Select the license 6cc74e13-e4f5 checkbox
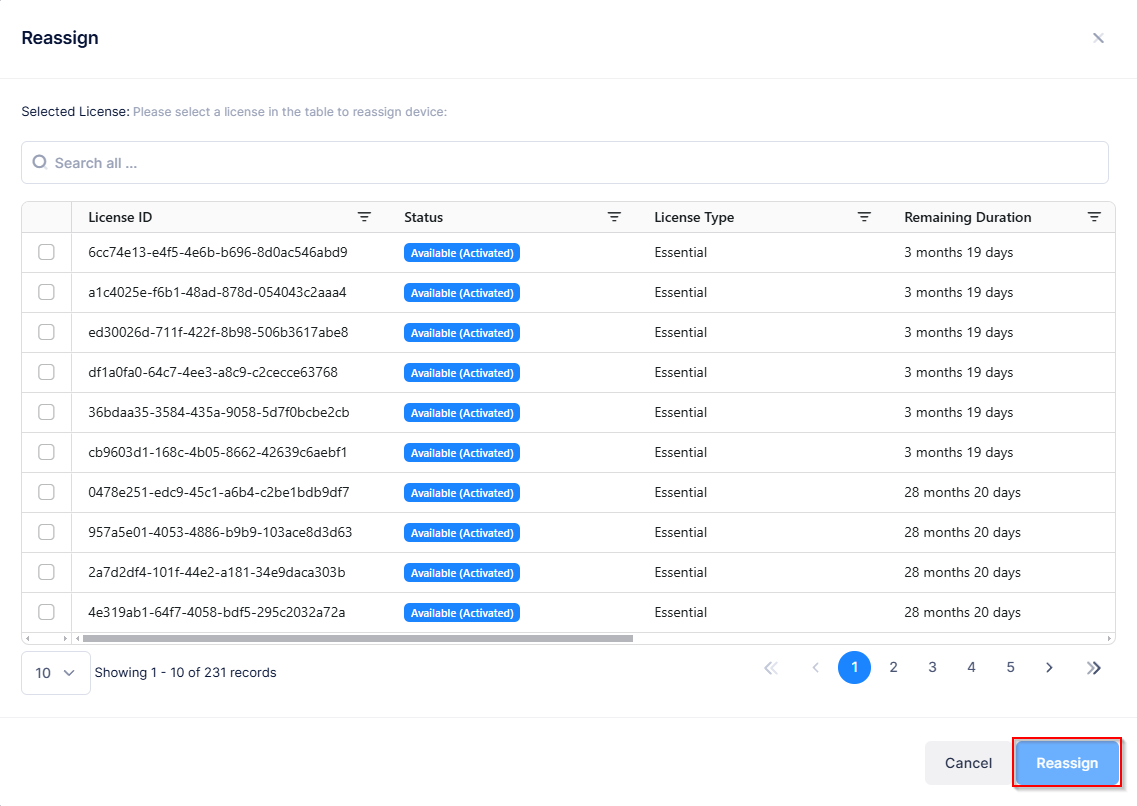The height and width of the screenshot is (806, 1137). click(46, 252)
